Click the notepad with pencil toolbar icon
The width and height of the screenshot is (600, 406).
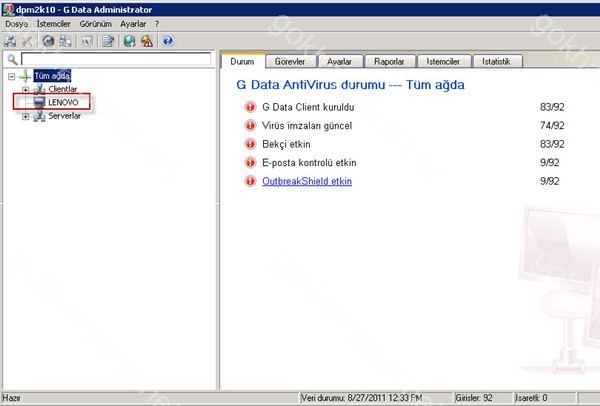click(x=108, y=41)
